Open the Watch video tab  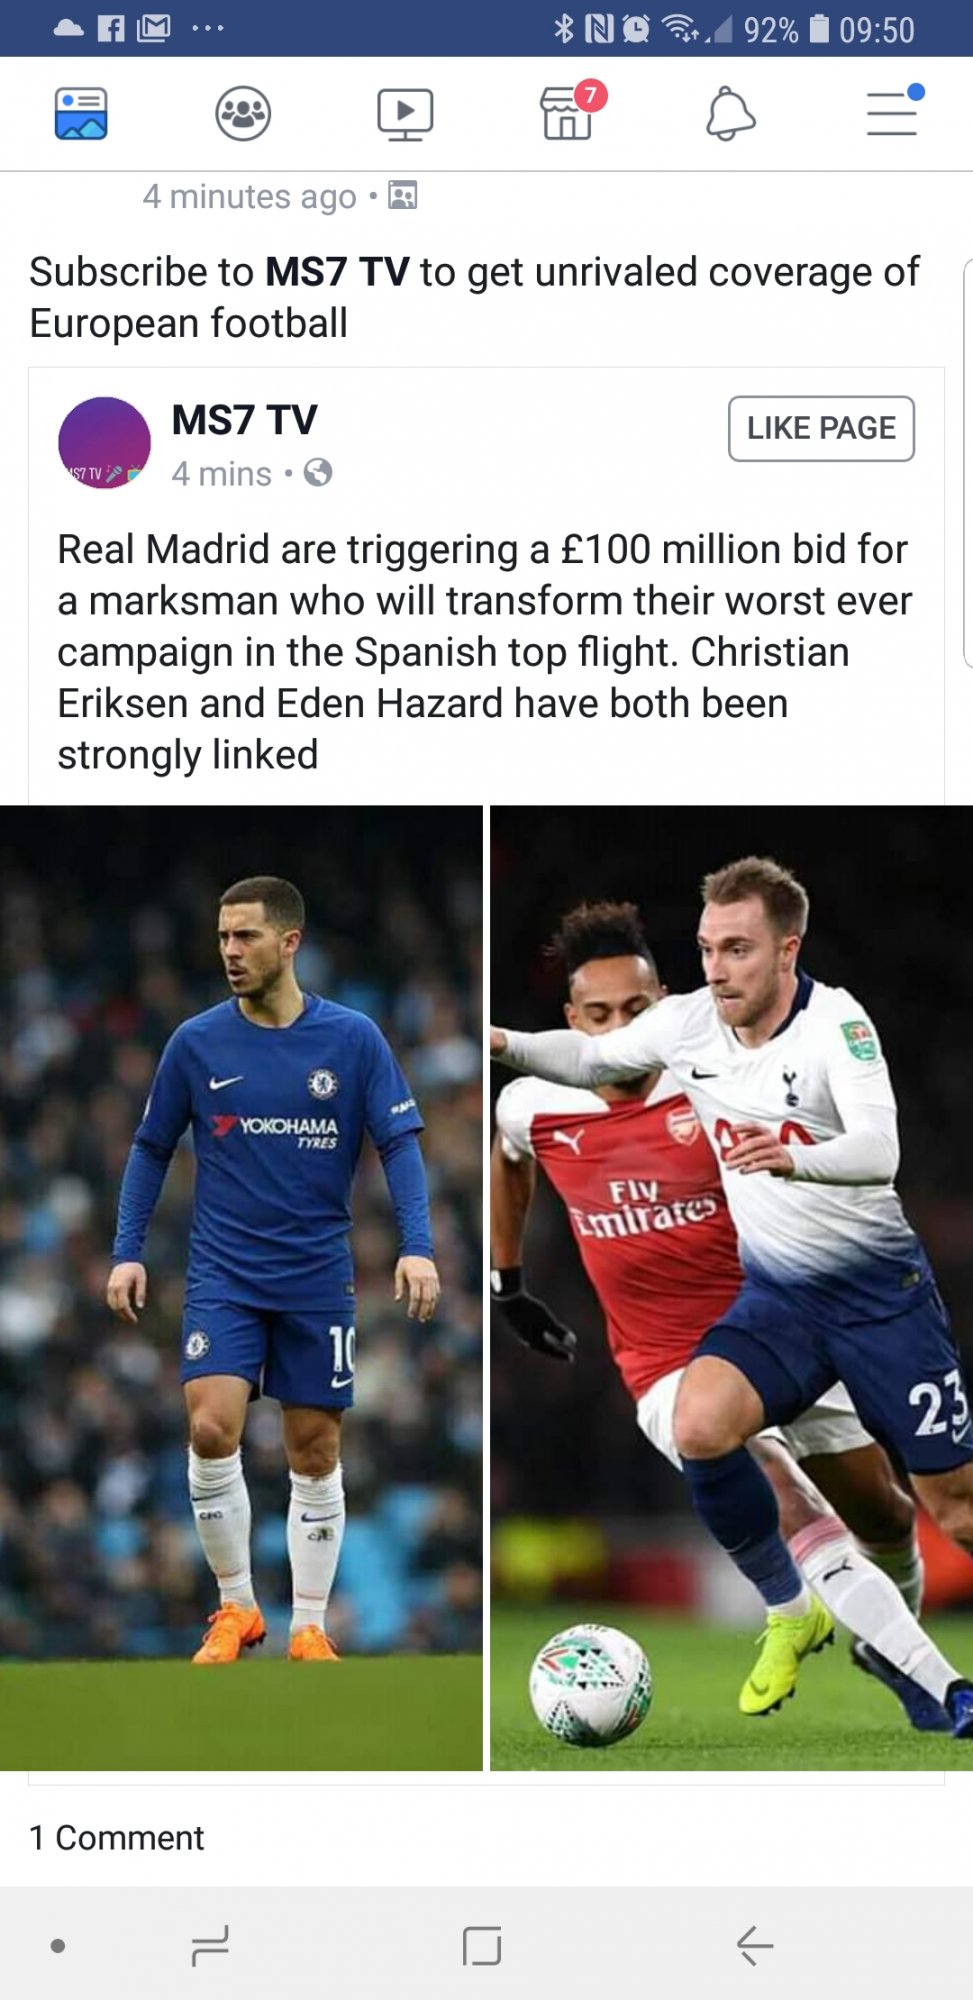405,114
